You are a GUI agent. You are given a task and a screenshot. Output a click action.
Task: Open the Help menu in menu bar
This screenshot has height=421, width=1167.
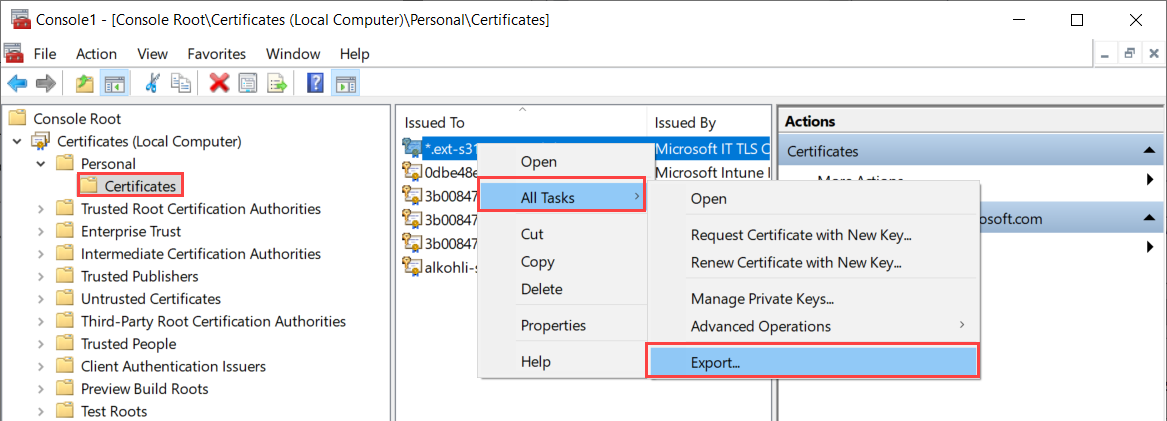(x=354, y=54)
